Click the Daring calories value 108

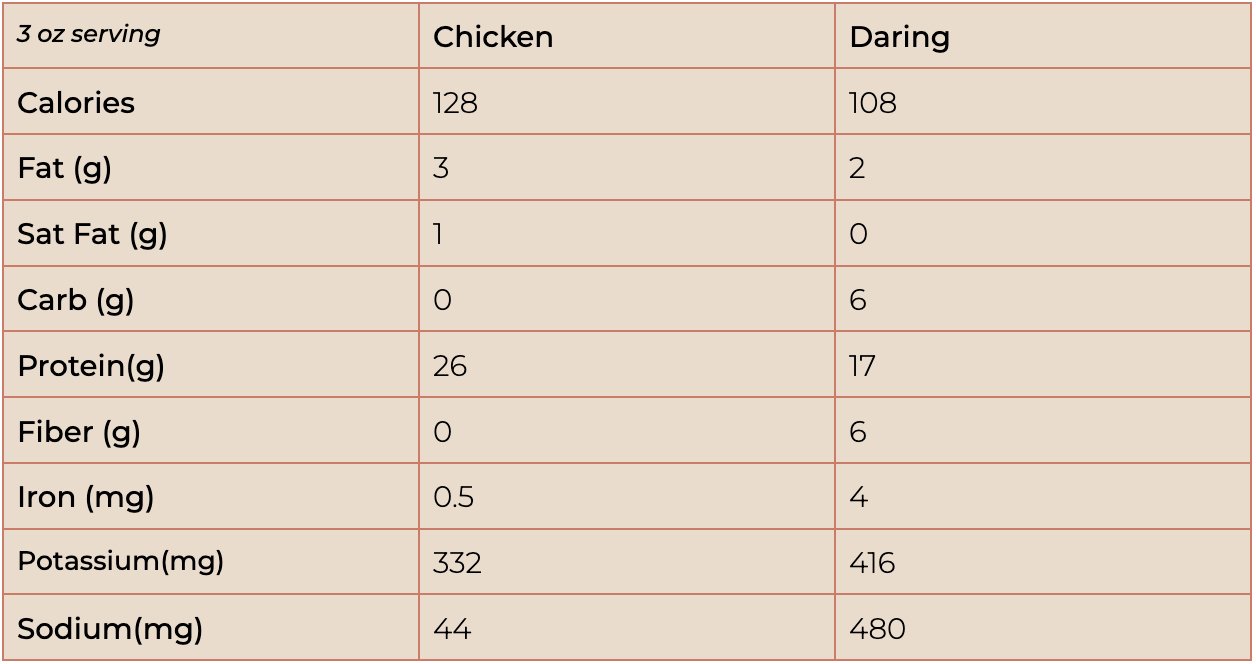click(873, 103)
